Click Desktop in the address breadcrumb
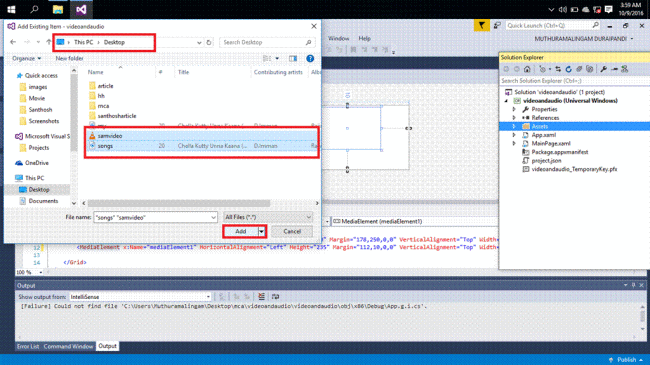The width and height of the screenshot is (650, 365). tap(114, 42)
